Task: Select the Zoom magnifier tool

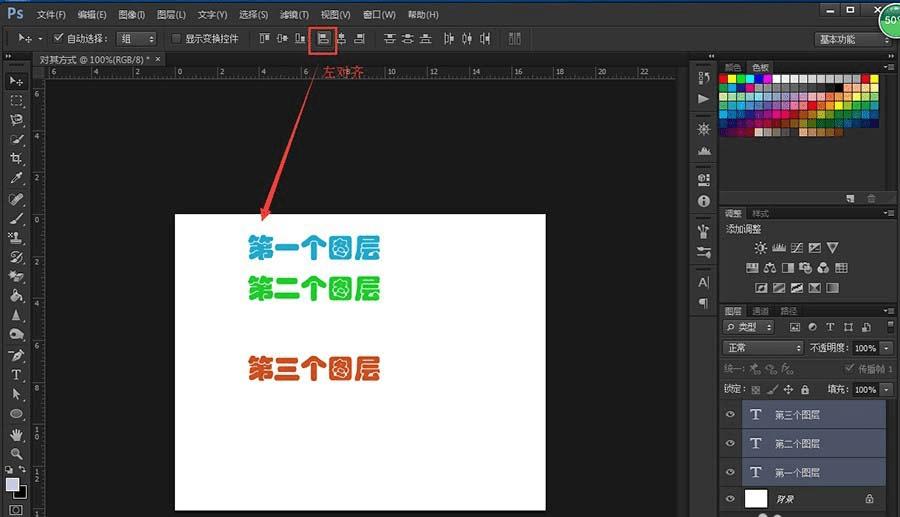Action: point(17,453)
